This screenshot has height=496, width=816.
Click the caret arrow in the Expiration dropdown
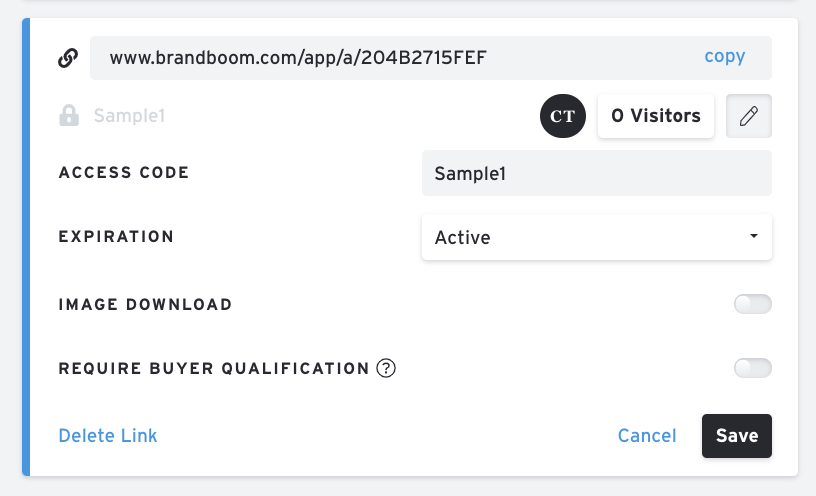(x=752, y=236)
